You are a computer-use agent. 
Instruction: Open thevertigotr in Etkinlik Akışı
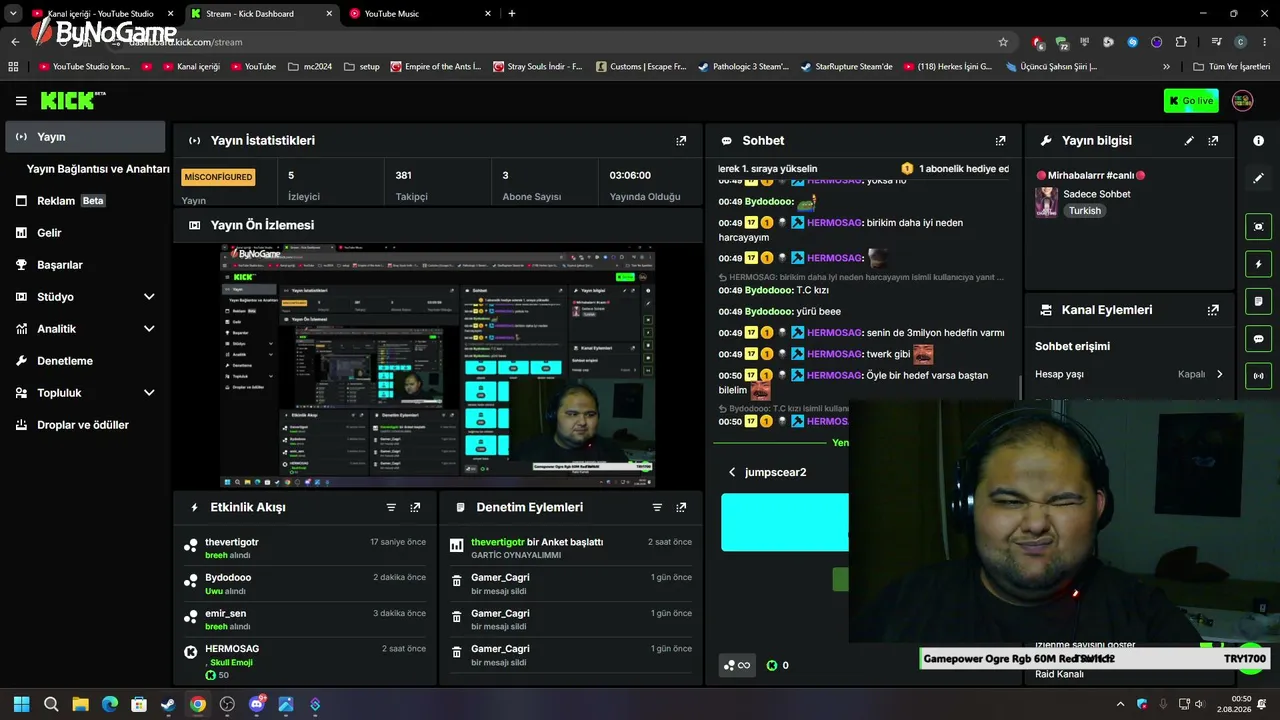point(232,542)
